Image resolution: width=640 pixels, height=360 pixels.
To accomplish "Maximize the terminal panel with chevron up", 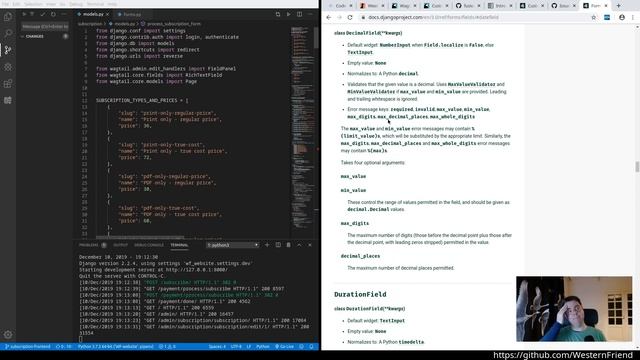I will point(299,245).
